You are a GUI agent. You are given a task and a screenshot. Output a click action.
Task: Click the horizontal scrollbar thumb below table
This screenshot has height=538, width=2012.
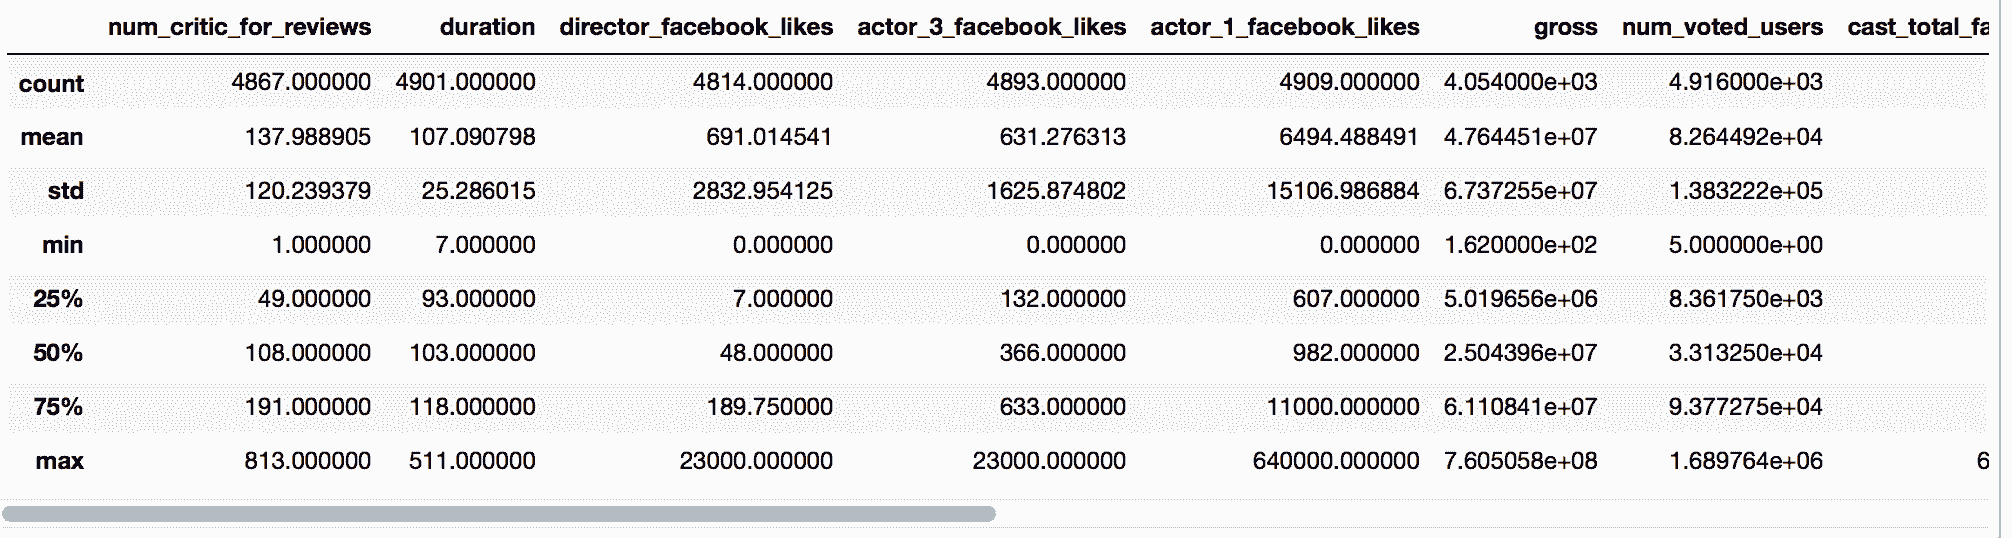tap(498, 514)
